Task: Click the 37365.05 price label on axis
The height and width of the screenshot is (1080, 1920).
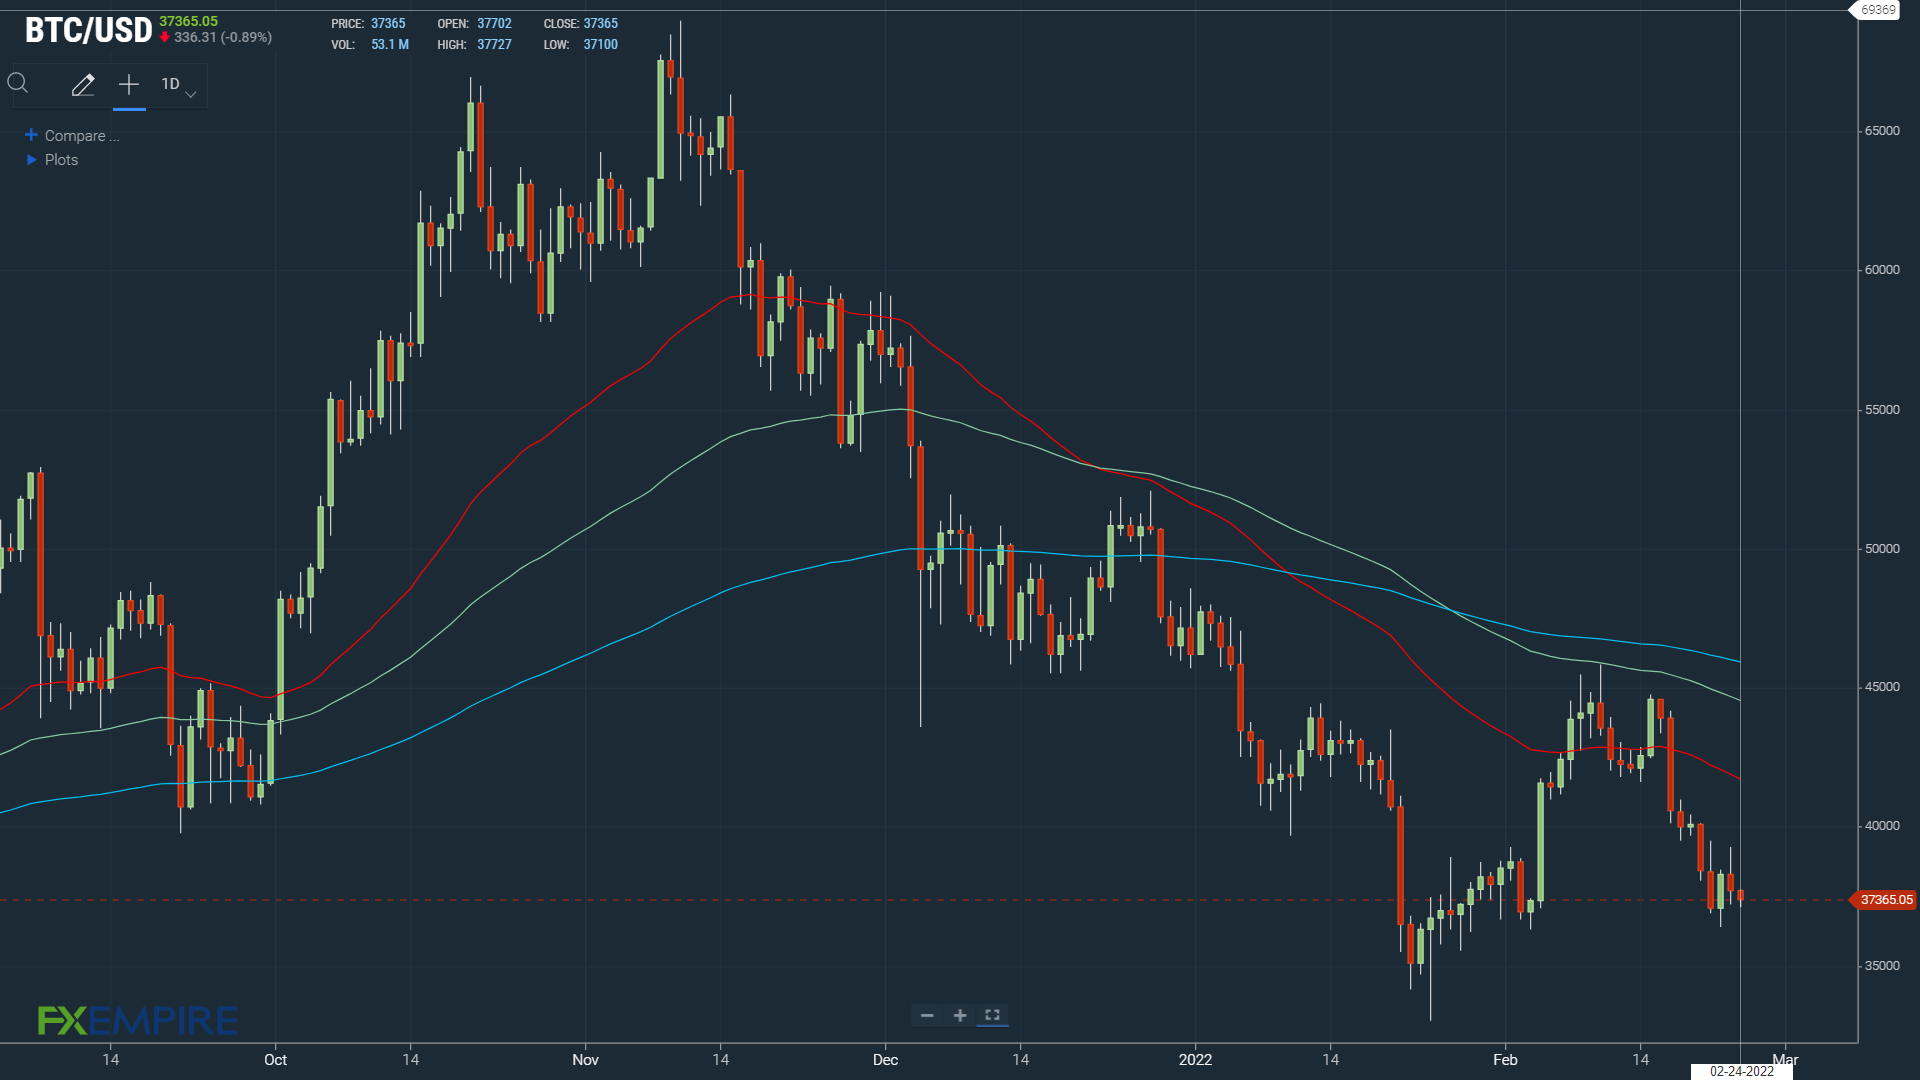Action: (1884, 900)
